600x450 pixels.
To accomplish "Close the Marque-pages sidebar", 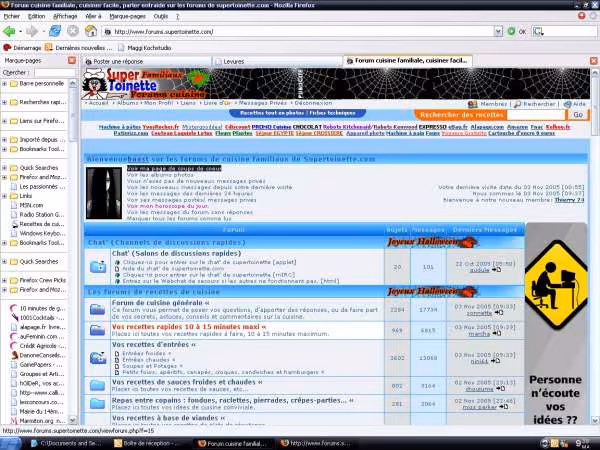I will [72, 60].
